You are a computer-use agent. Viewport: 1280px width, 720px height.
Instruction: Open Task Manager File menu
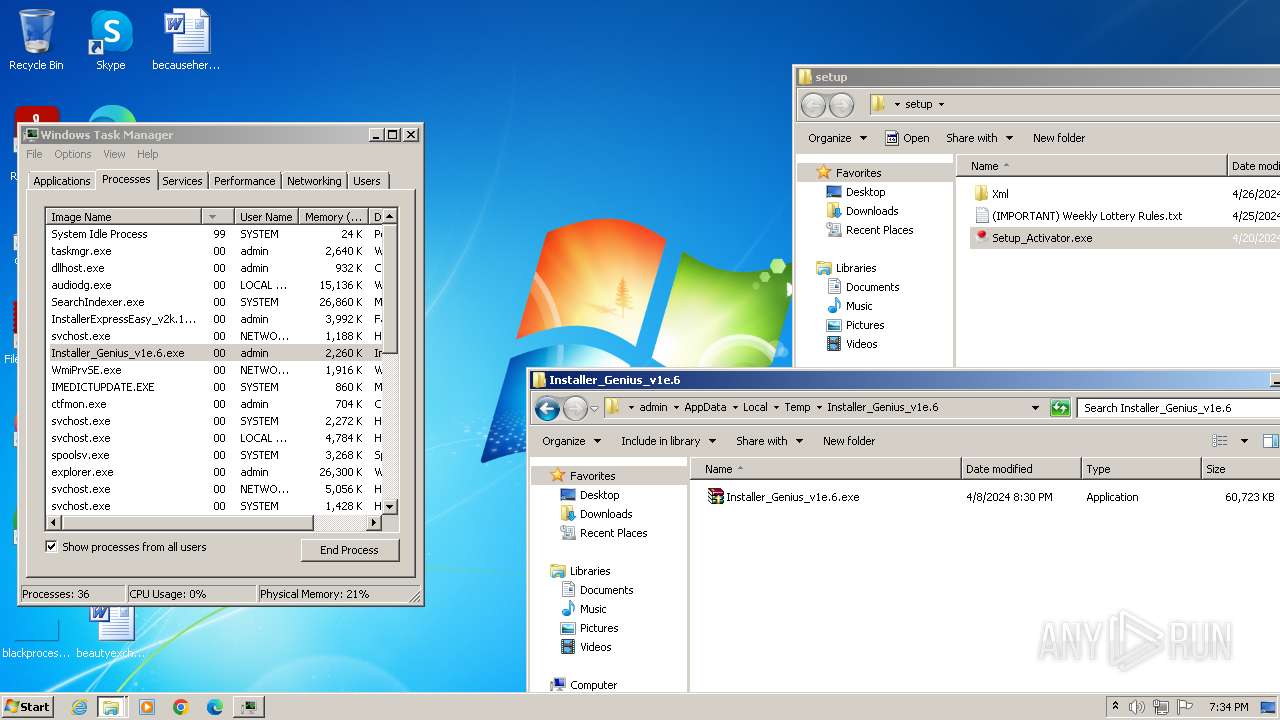(x=34, y=154)
